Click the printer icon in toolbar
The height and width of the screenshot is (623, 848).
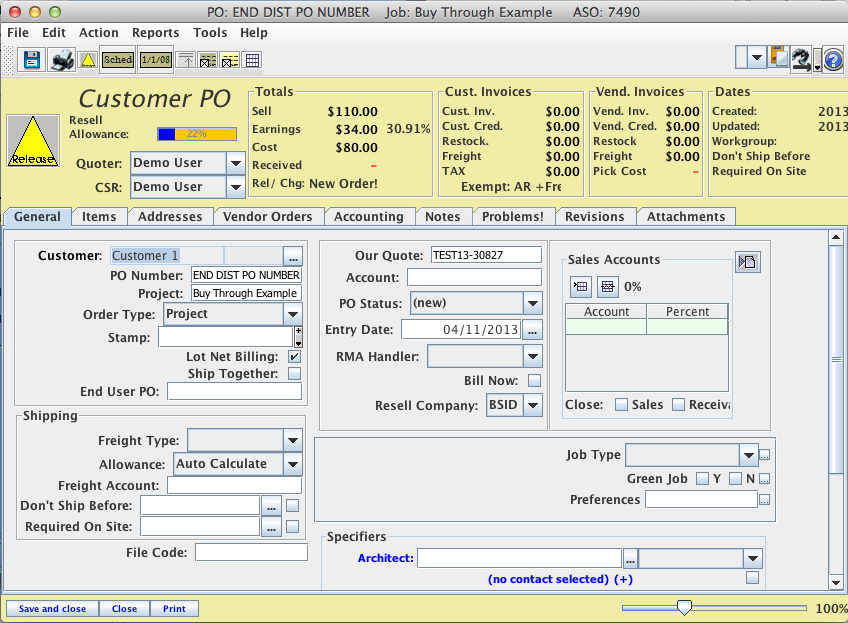click(62, 60)
